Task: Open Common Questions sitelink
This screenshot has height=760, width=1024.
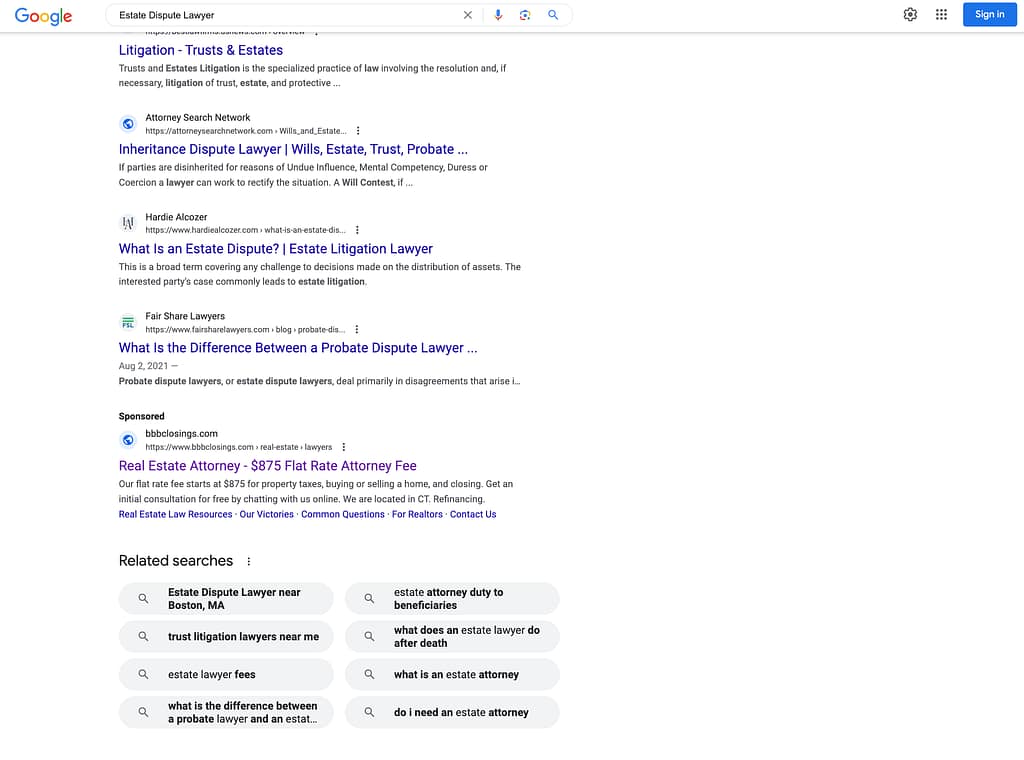Action: click(x=343, y=515)
